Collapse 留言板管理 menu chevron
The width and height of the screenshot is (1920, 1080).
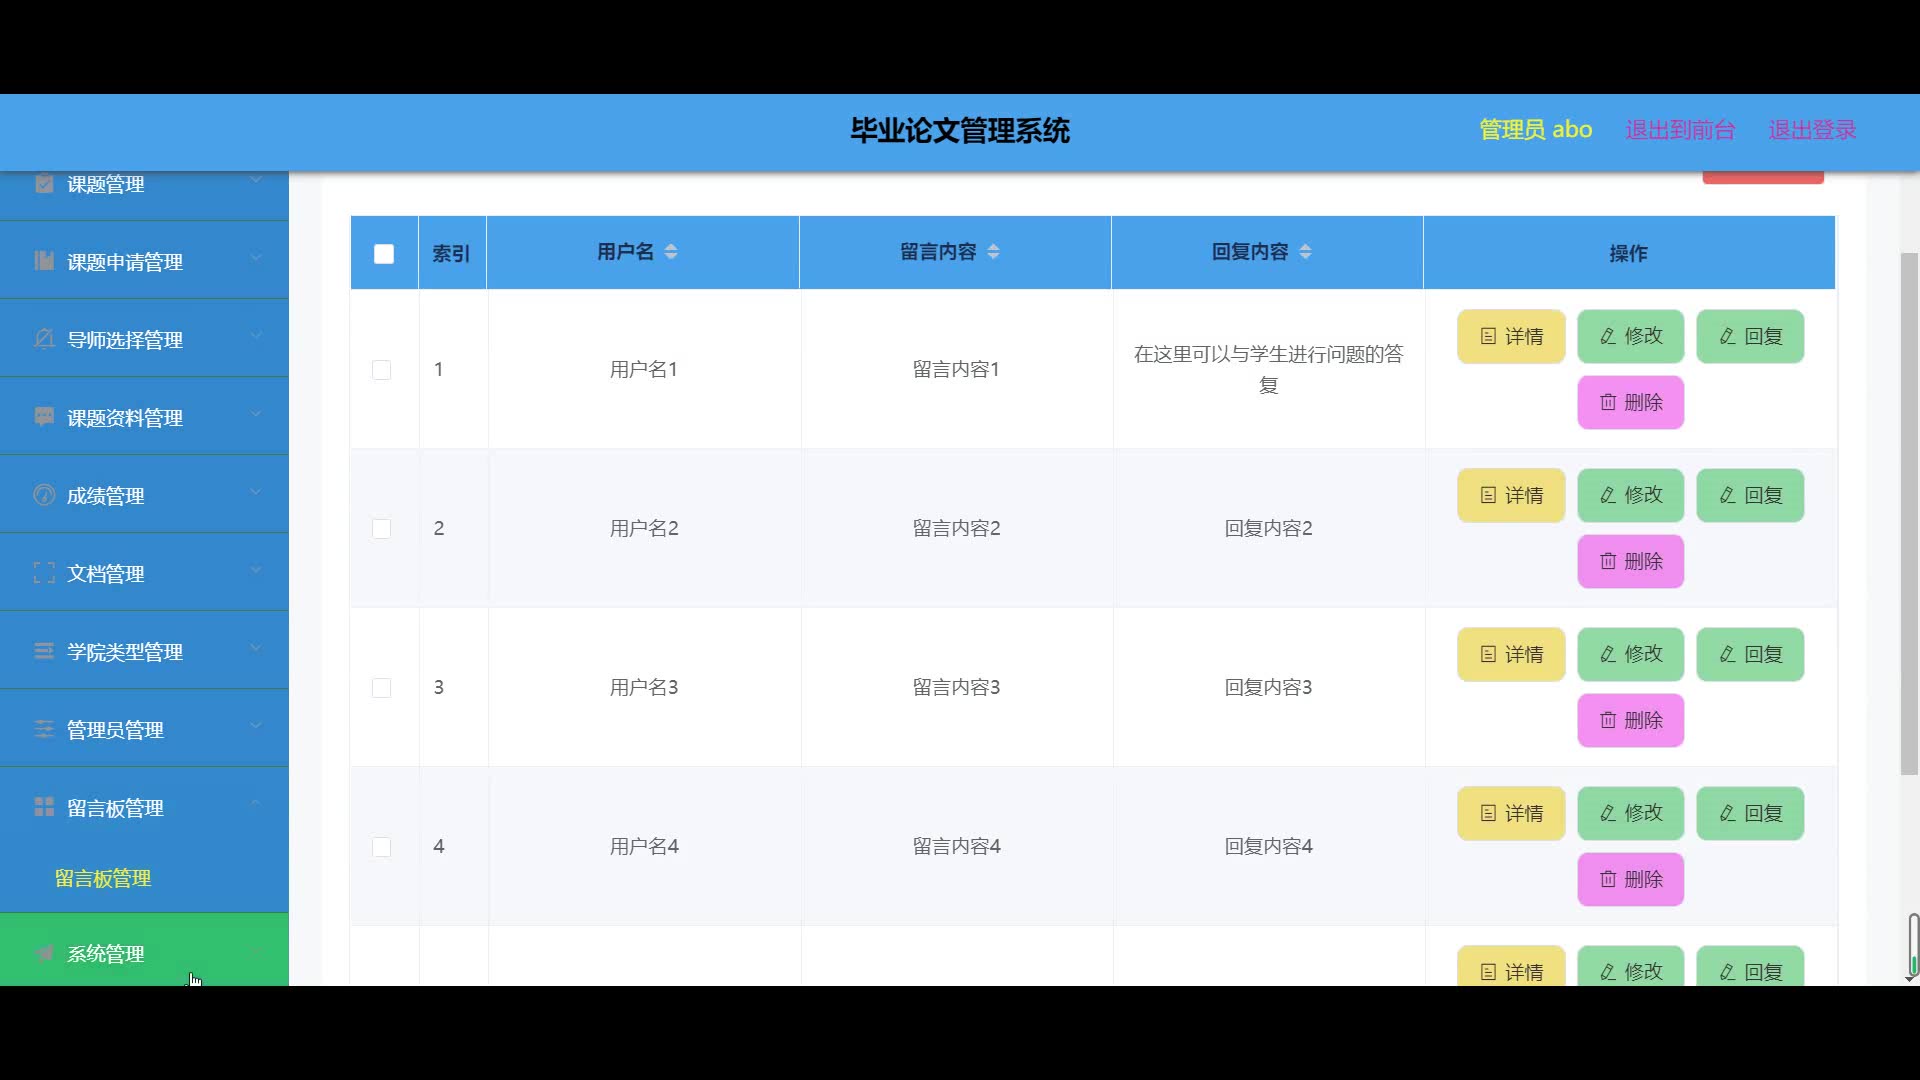click(256, 803)
